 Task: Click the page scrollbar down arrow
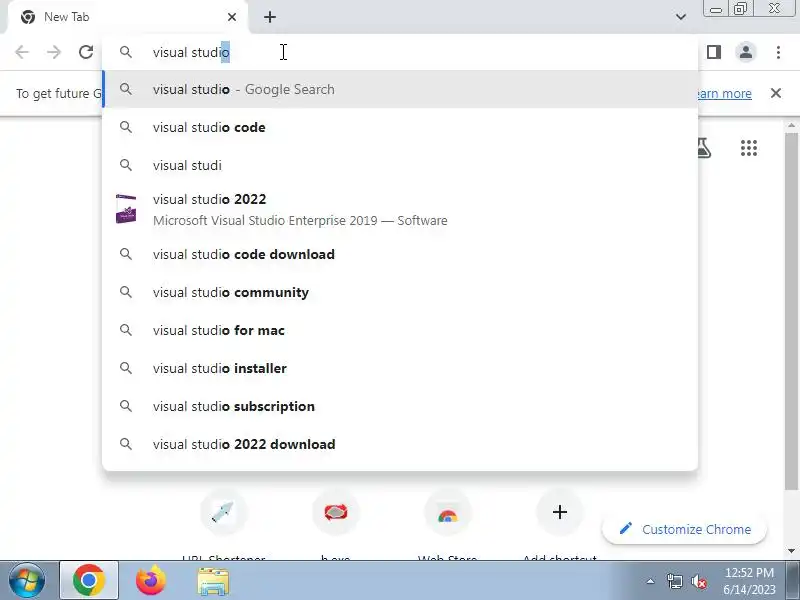coord(791,551)
